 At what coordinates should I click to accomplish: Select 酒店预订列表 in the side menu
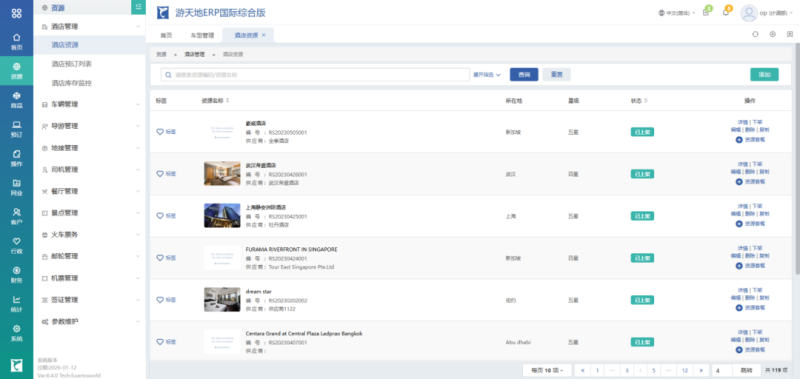click(x=71, y=64)
